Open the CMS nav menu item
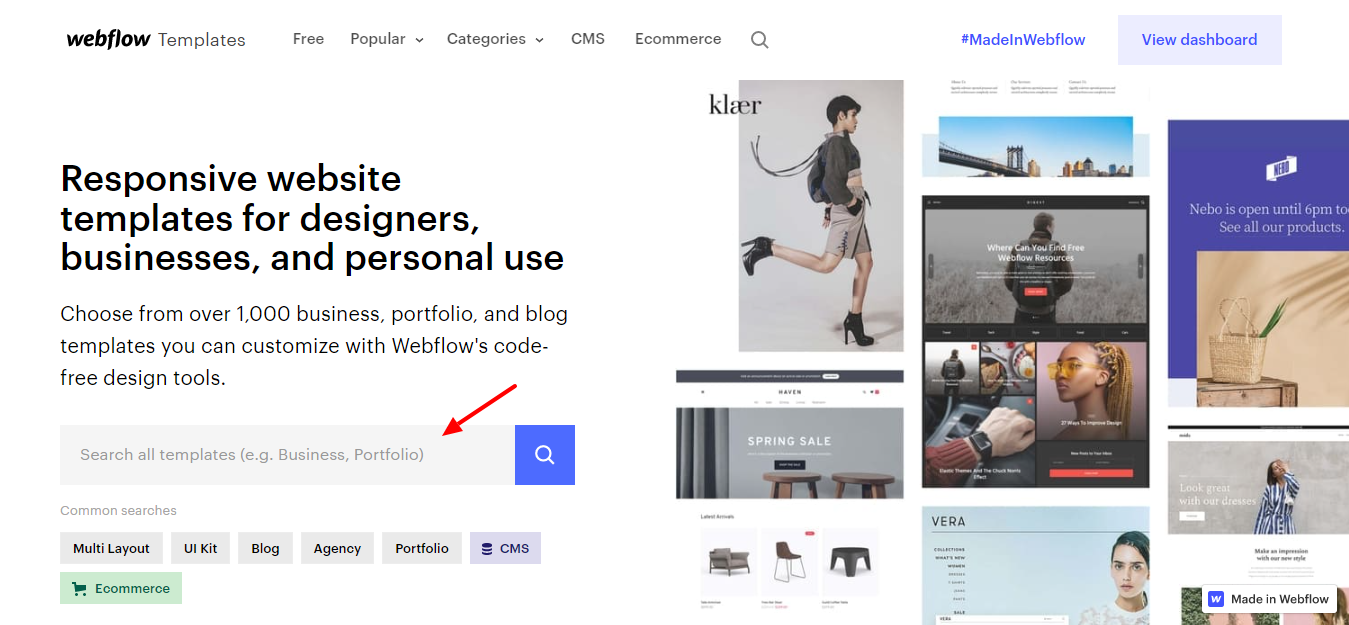Viewport: 1349px width, 625px height. (x=588, y=39)
